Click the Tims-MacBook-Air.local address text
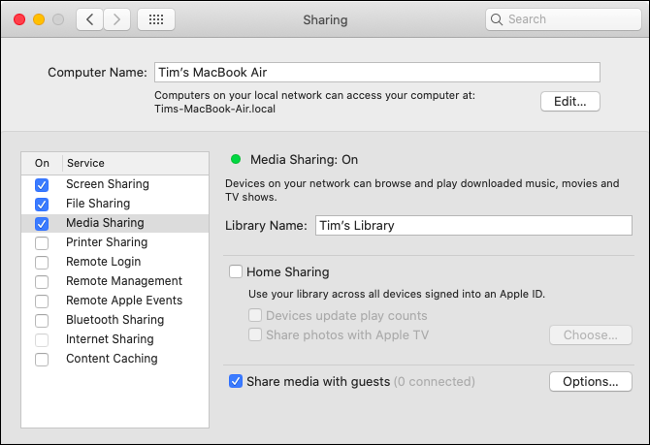650x445 pixels. (x=215, y=109)
